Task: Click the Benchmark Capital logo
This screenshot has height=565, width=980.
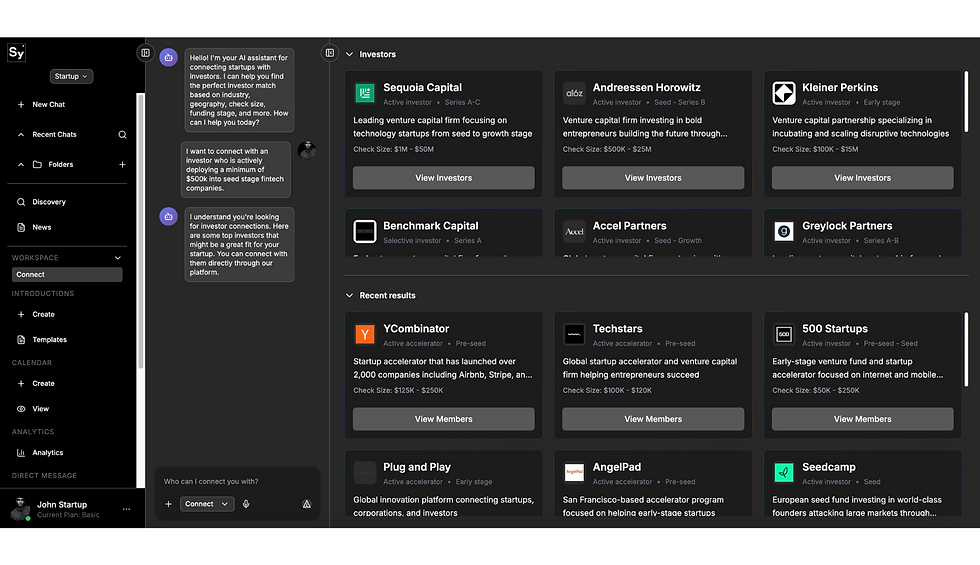Action: (x=364, y=231)
